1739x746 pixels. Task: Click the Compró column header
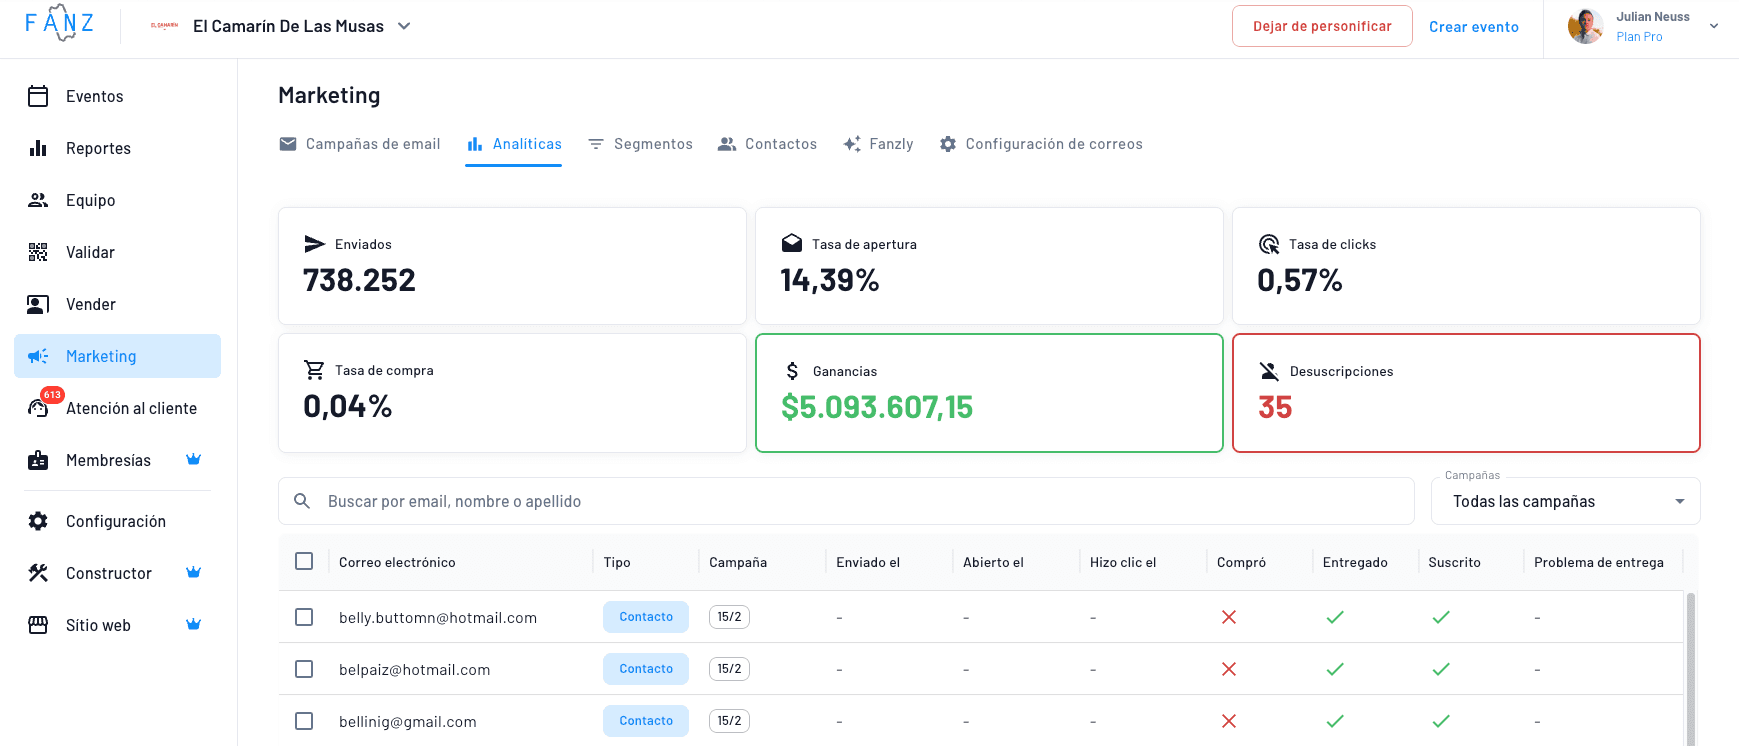click(x=1241, y=562)
